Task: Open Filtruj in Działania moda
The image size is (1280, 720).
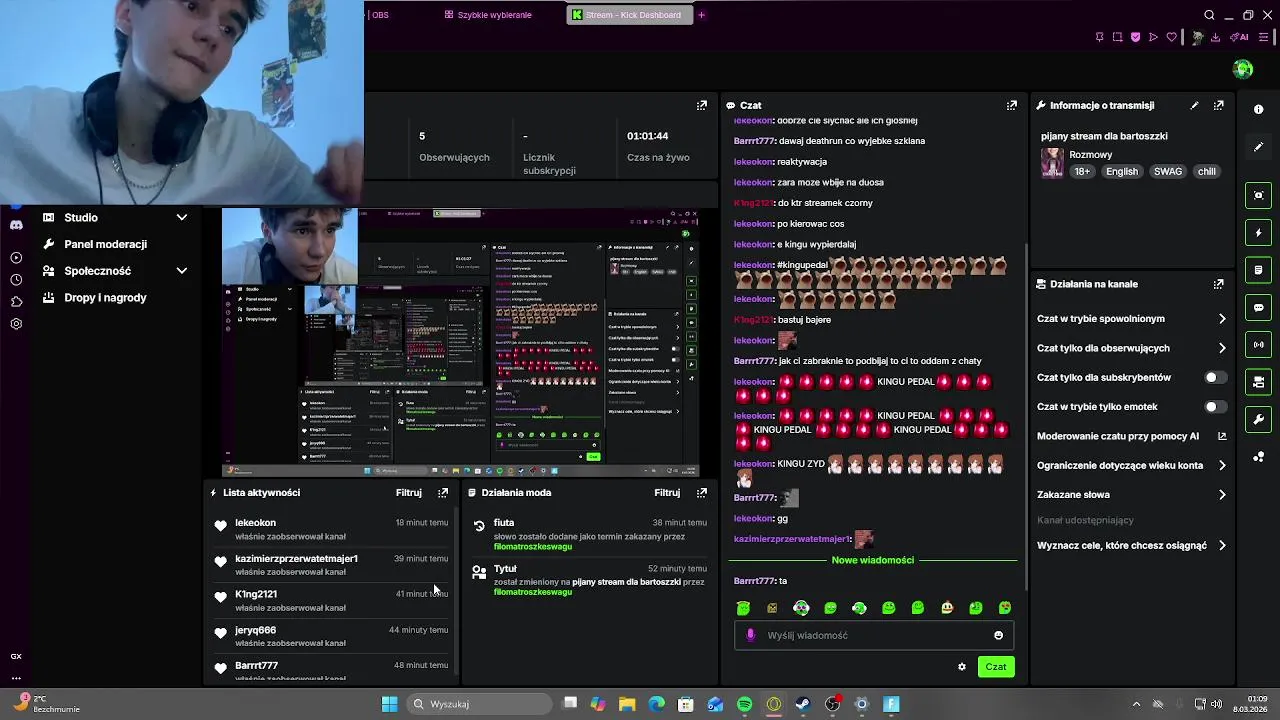Action: coord(667,493)
